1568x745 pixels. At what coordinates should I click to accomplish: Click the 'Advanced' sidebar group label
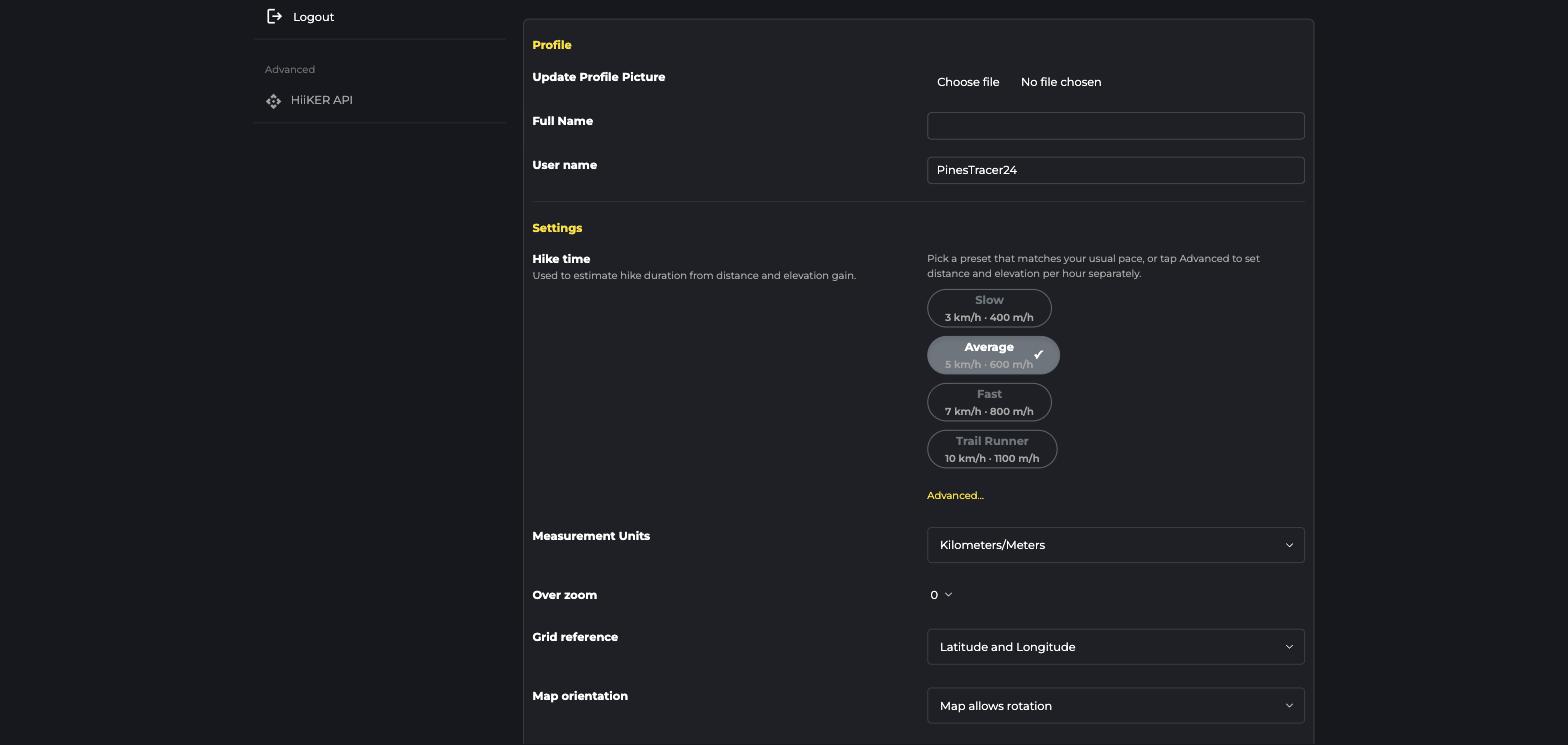pyautogui.click(x=290, y=69)
